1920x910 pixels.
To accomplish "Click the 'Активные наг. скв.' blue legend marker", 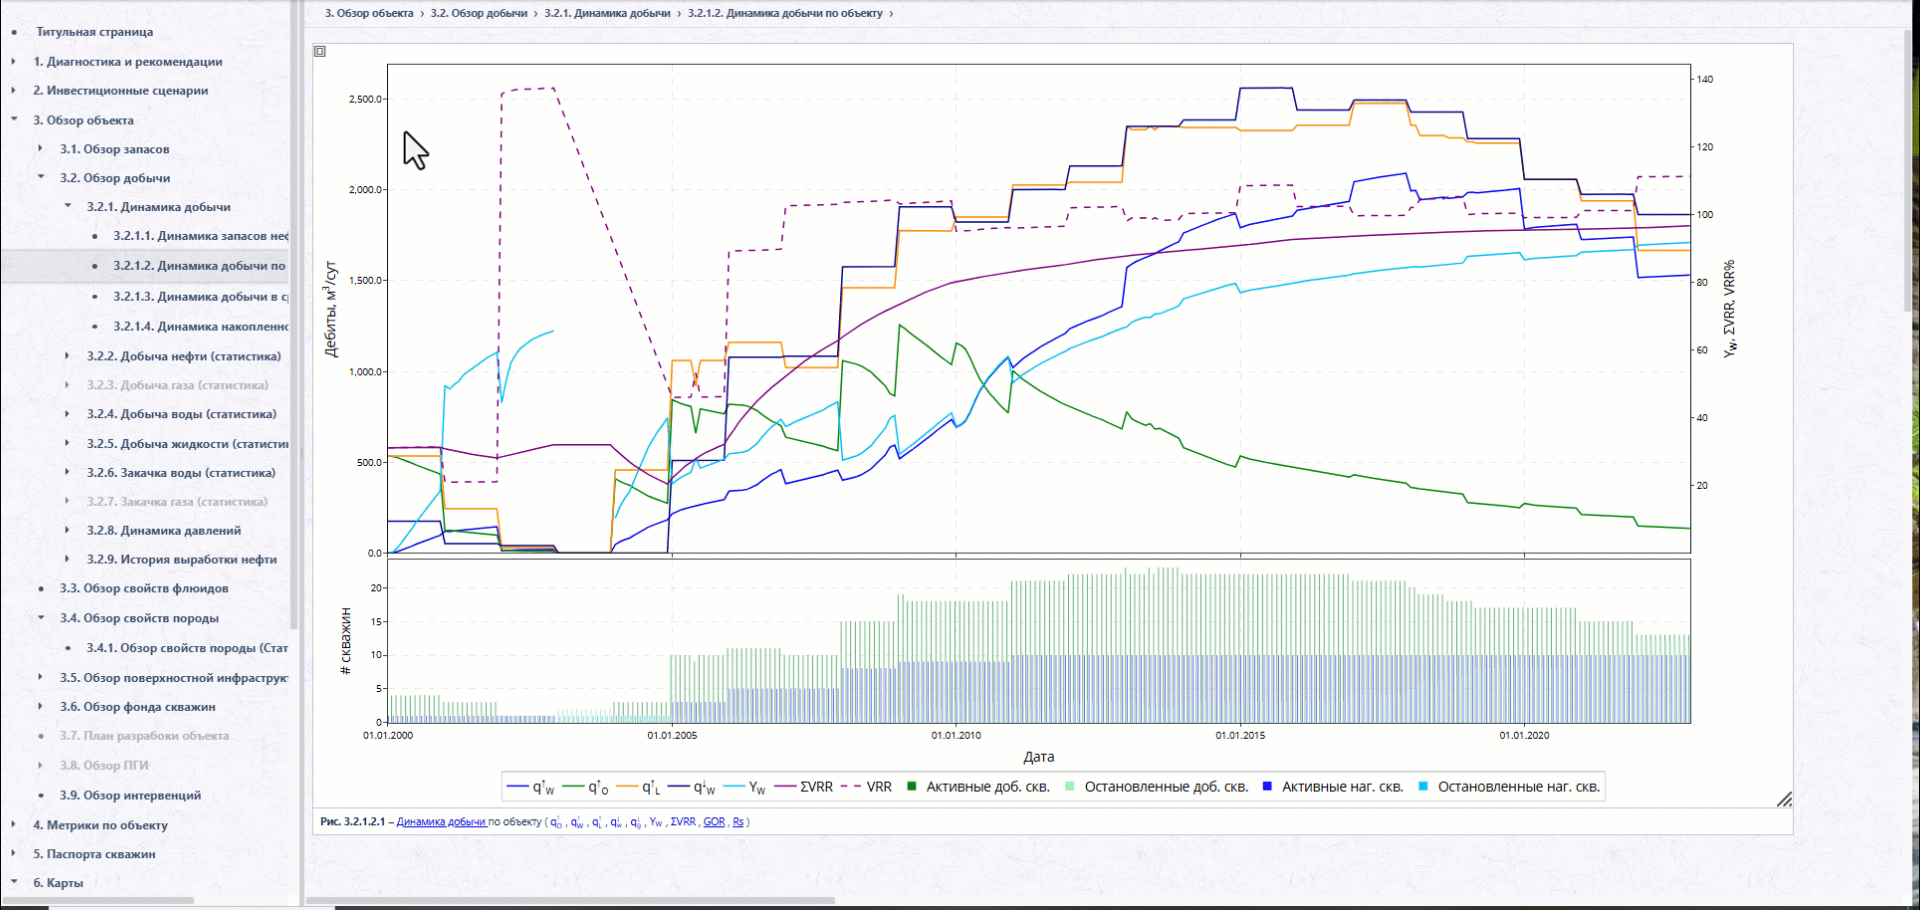I will (x=1267, y=787).
